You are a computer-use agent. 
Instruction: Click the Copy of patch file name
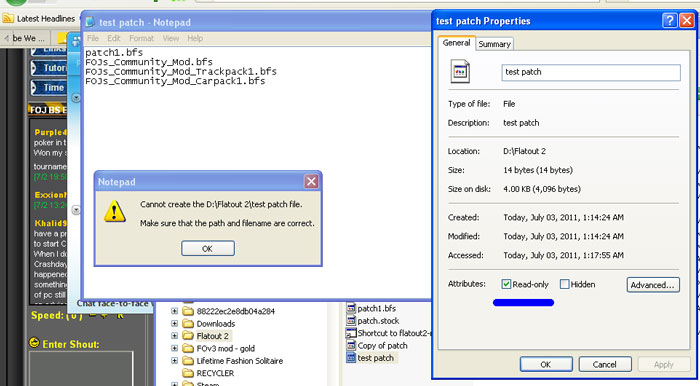tap(383, 345)
